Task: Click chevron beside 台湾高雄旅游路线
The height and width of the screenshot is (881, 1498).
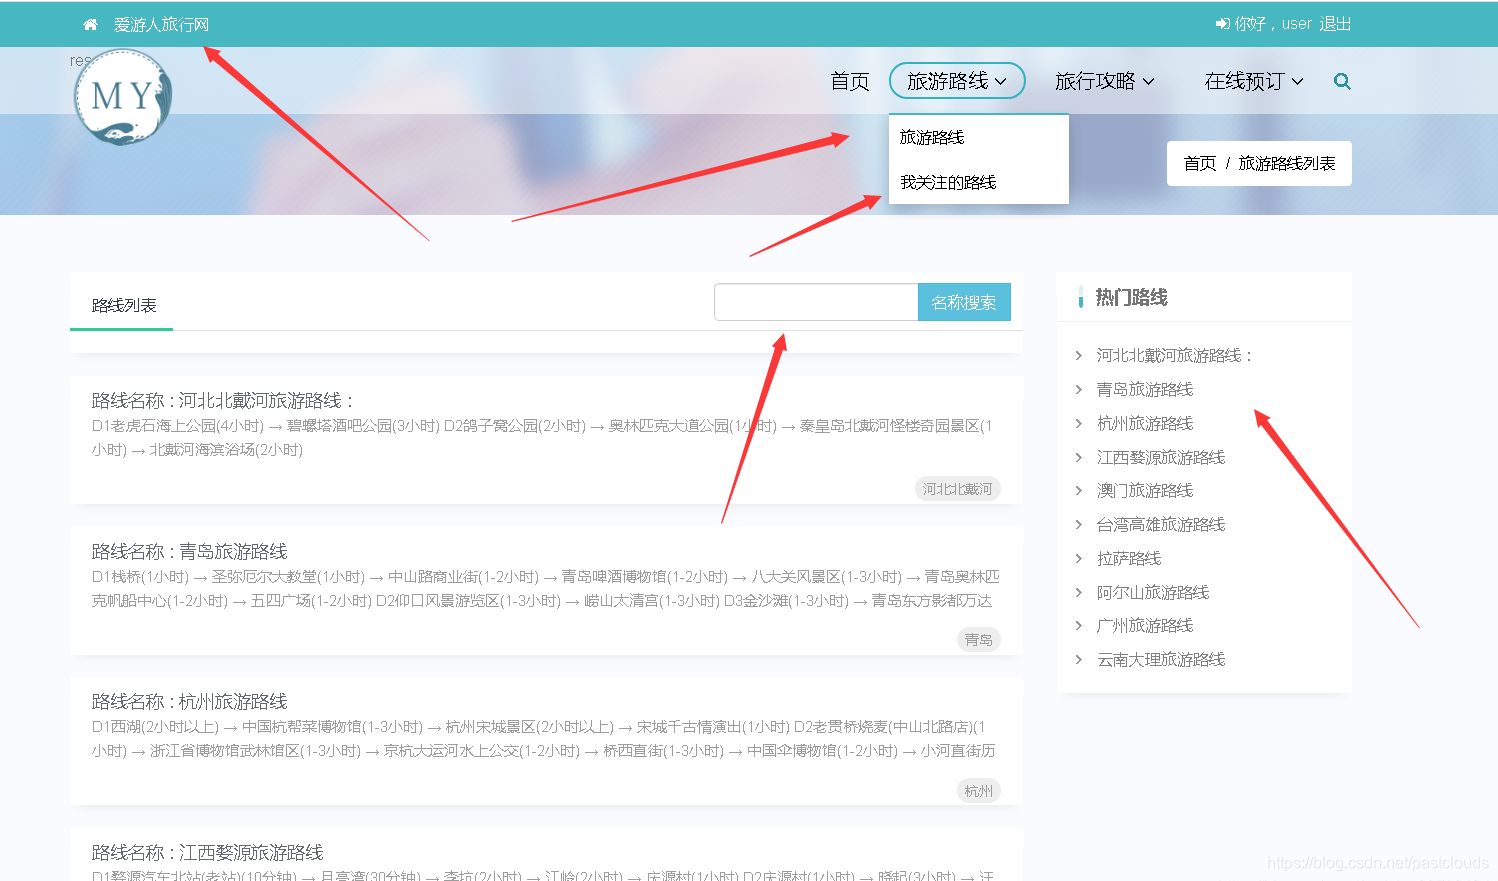Action: (1078, 524)
